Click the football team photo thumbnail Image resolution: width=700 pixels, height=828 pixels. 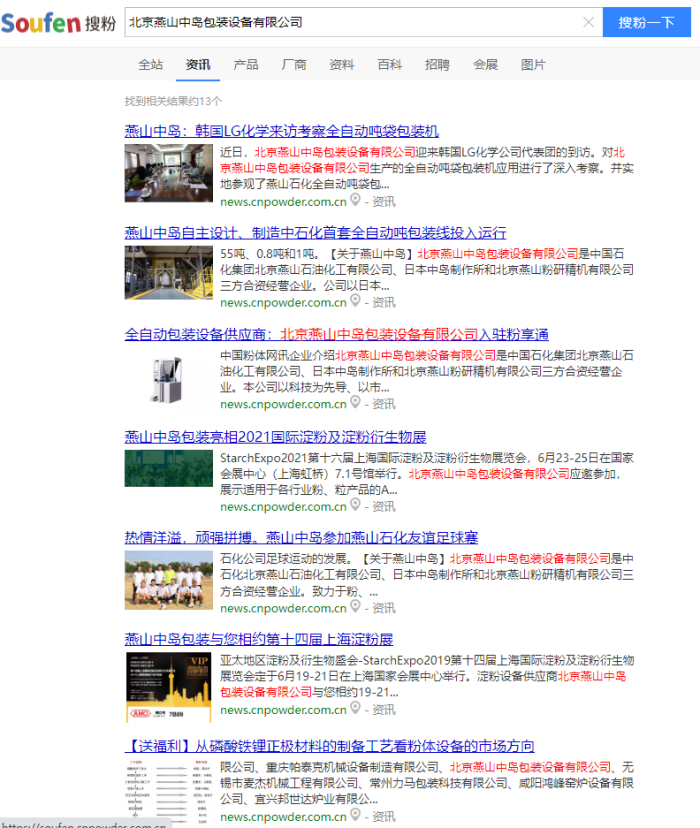coord(169,580)
